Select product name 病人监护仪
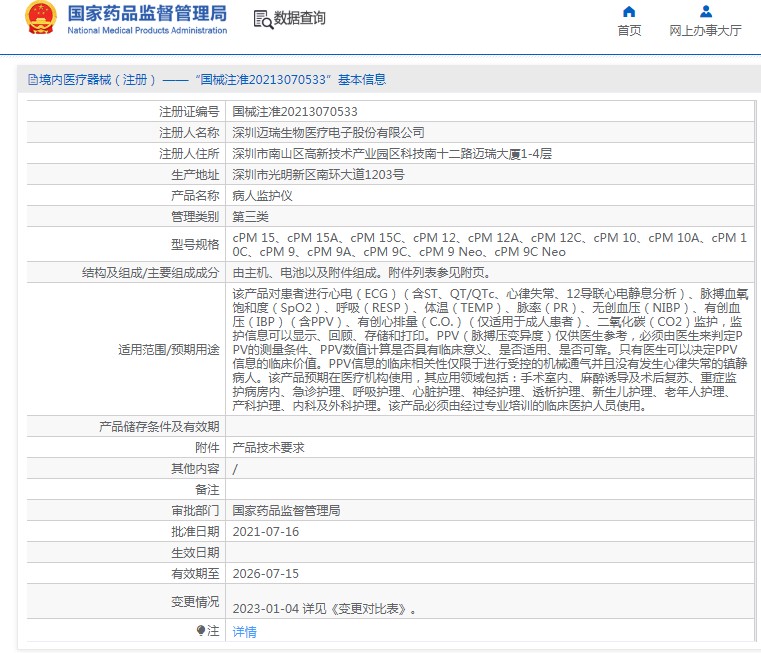The image size is (761, 653). (262, 196)
